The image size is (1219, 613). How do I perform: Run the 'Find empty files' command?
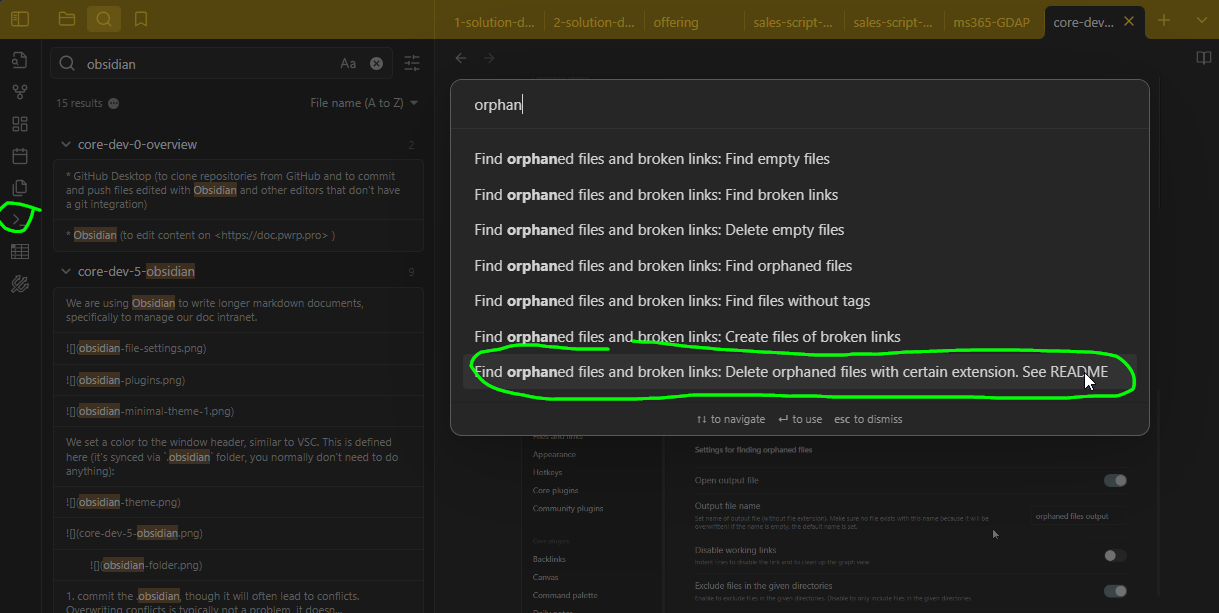pyautogui.click(x=799, y=159)
